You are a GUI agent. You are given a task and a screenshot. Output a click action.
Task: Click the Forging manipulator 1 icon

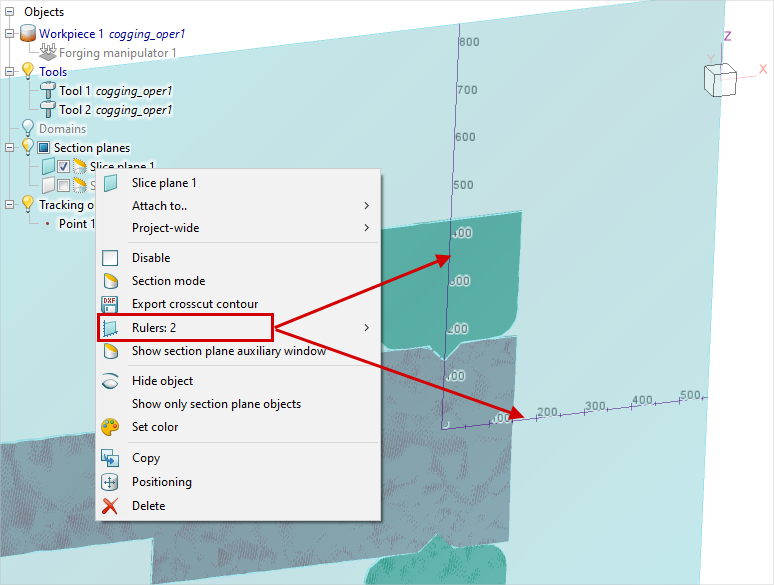tap(48, 53)
